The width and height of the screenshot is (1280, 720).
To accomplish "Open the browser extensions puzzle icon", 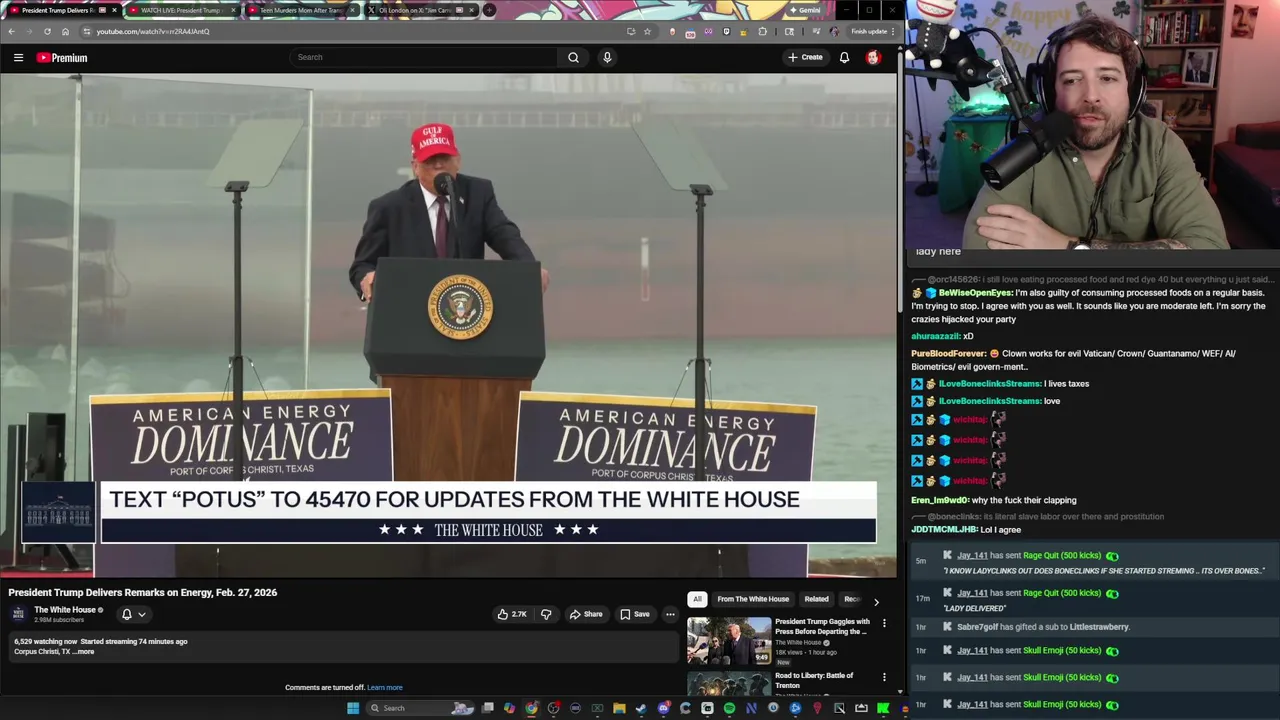I will point(763,31).
